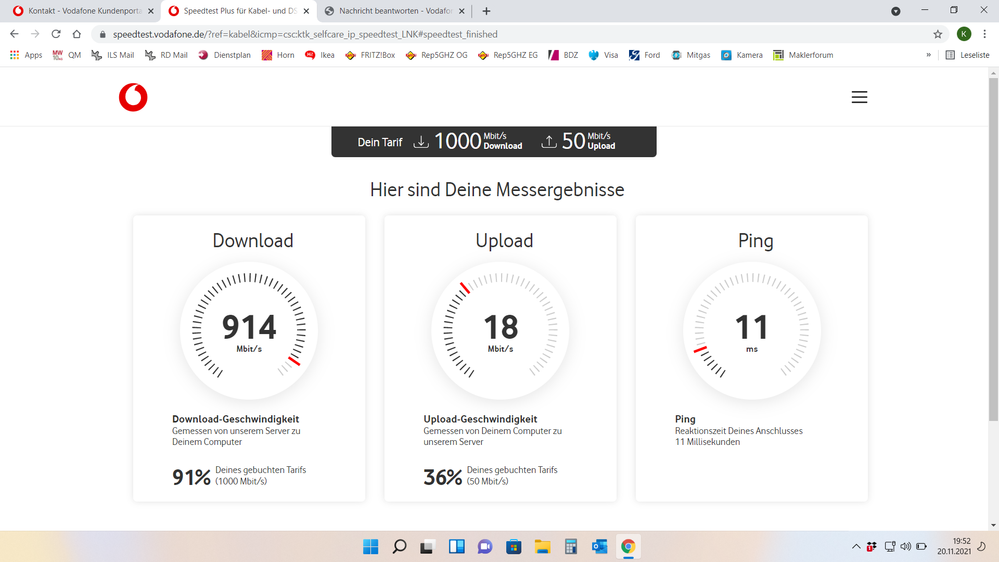
Task: Open the tab search dropdown
Action: tap(896, 11)
